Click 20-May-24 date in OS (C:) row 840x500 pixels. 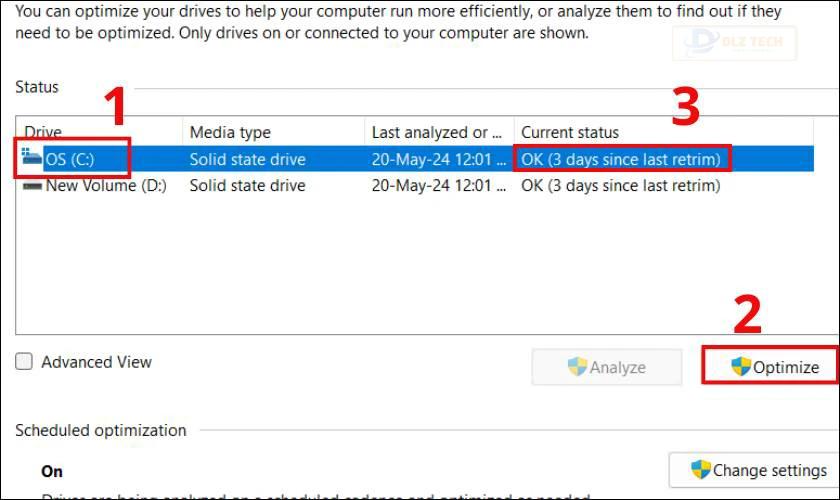pos(439,159)
